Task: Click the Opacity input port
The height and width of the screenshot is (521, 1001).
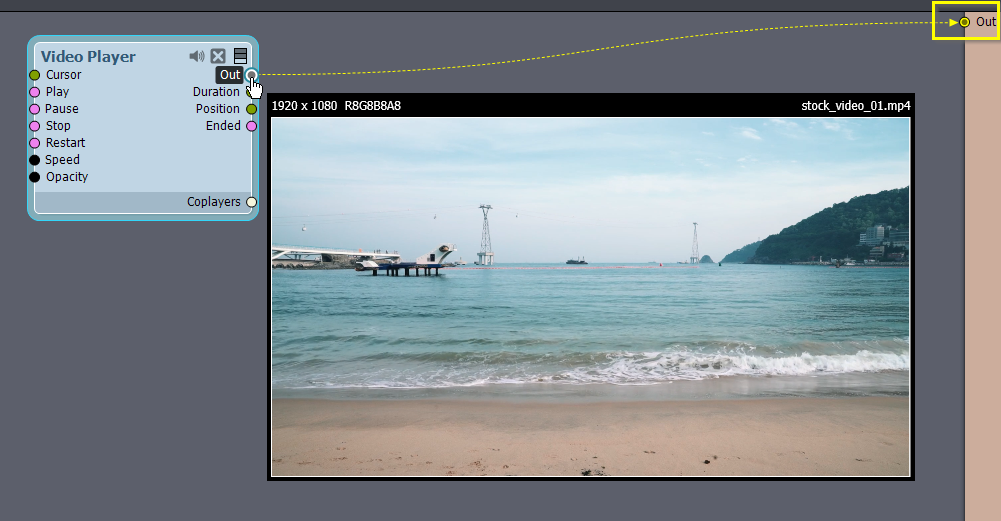Action: (x=34, y=177)
